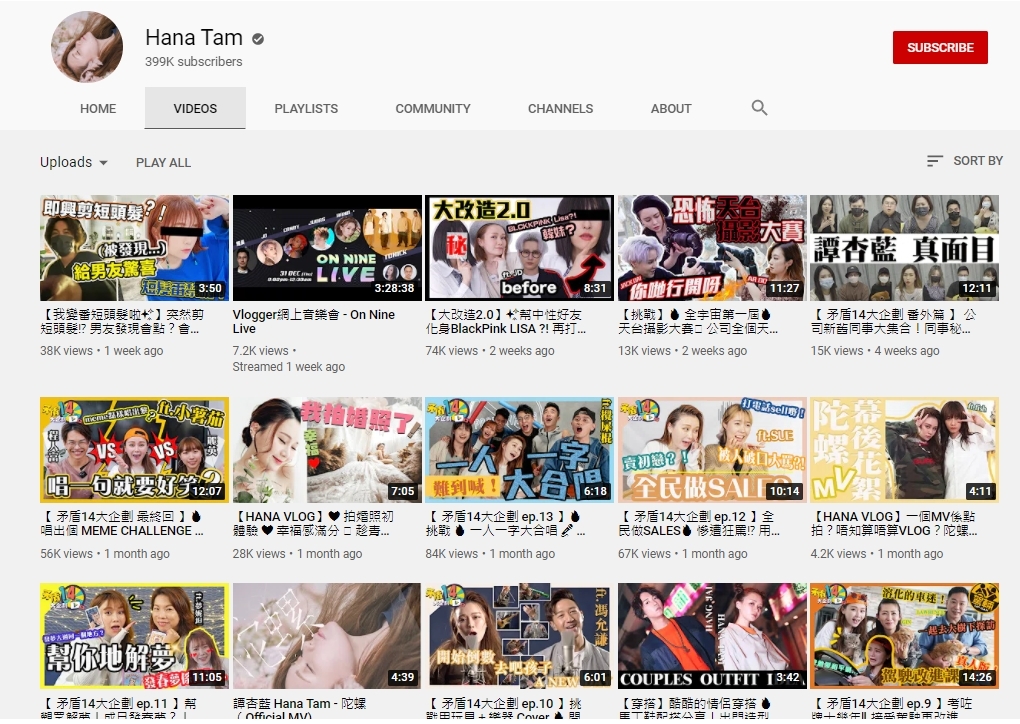Open the Playlists tab
This screenshot has width=1020, height=724.
point(306,108)
